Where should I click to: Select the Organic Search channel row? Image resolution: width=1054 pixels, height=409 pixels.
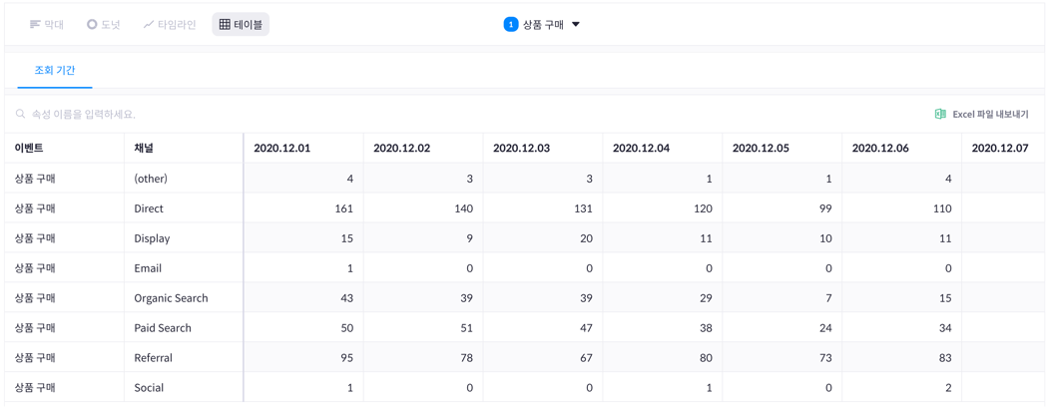point(171,298)
